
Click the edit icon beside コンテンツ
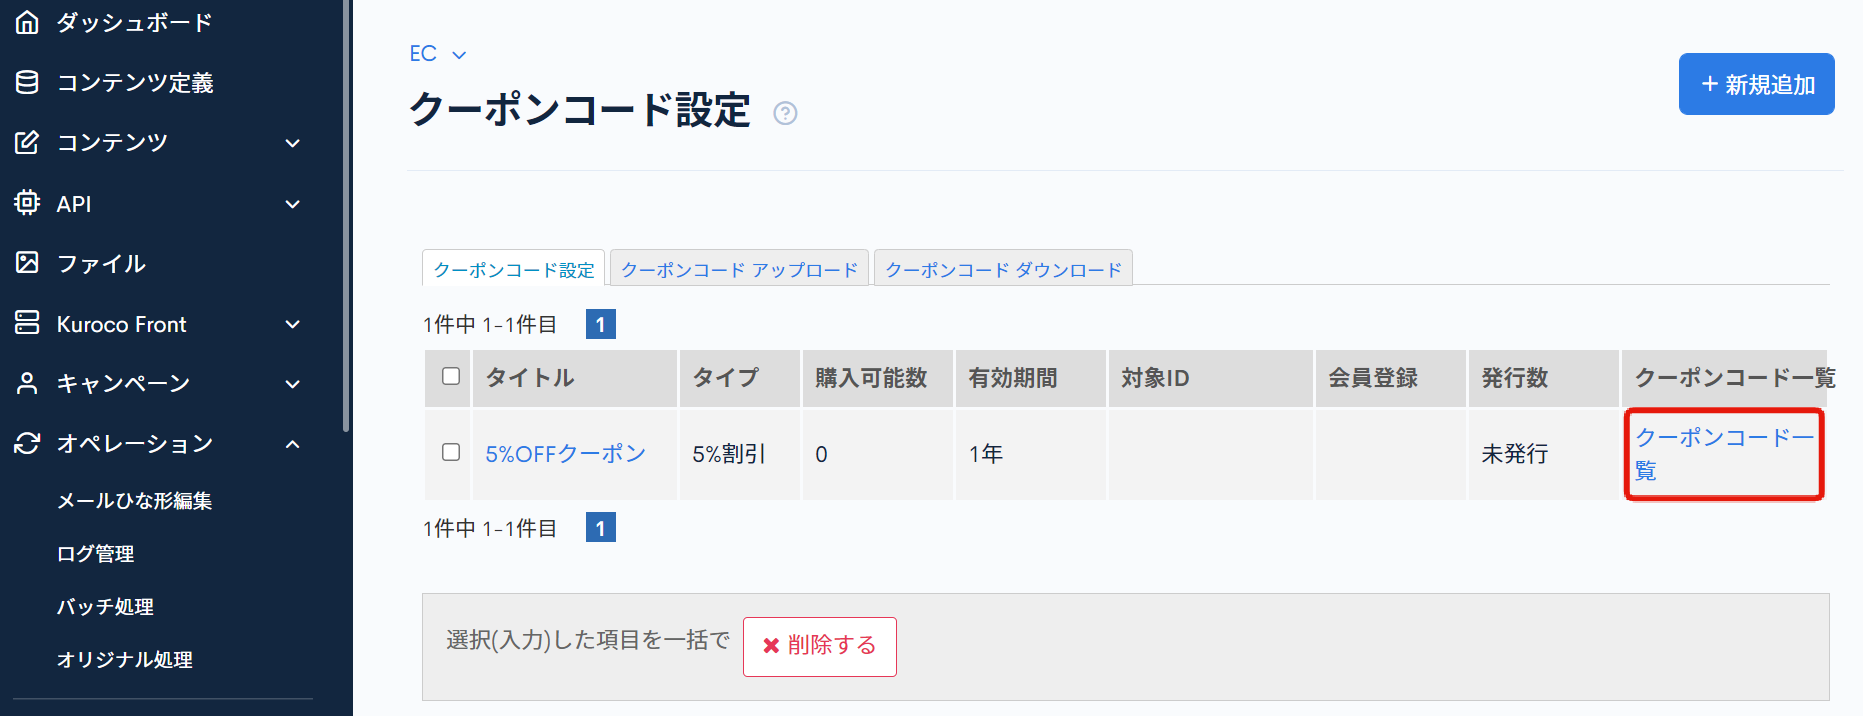coord(27,143)
